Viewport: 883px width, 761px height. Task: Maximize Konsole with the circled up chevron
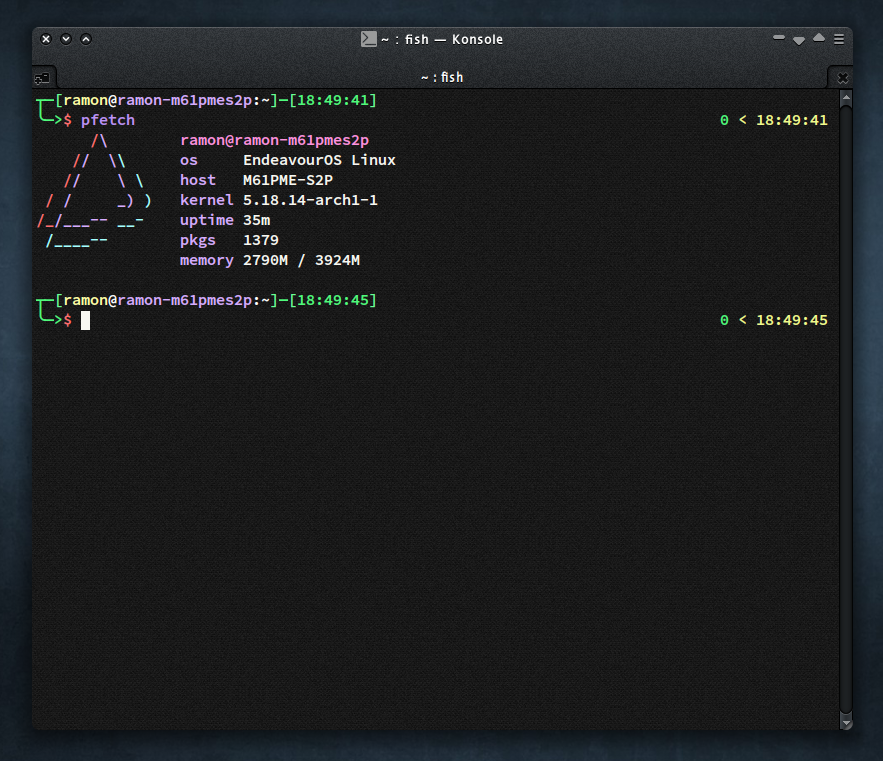tap(86, 39)
